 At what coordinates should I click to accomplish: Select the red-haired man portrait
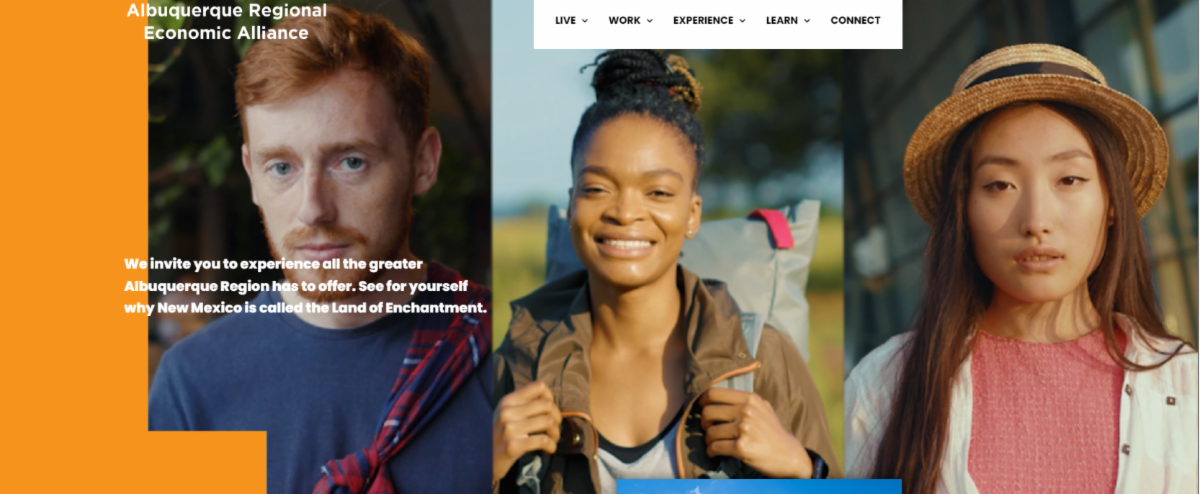pyautogui.click(x=320, y=247)
